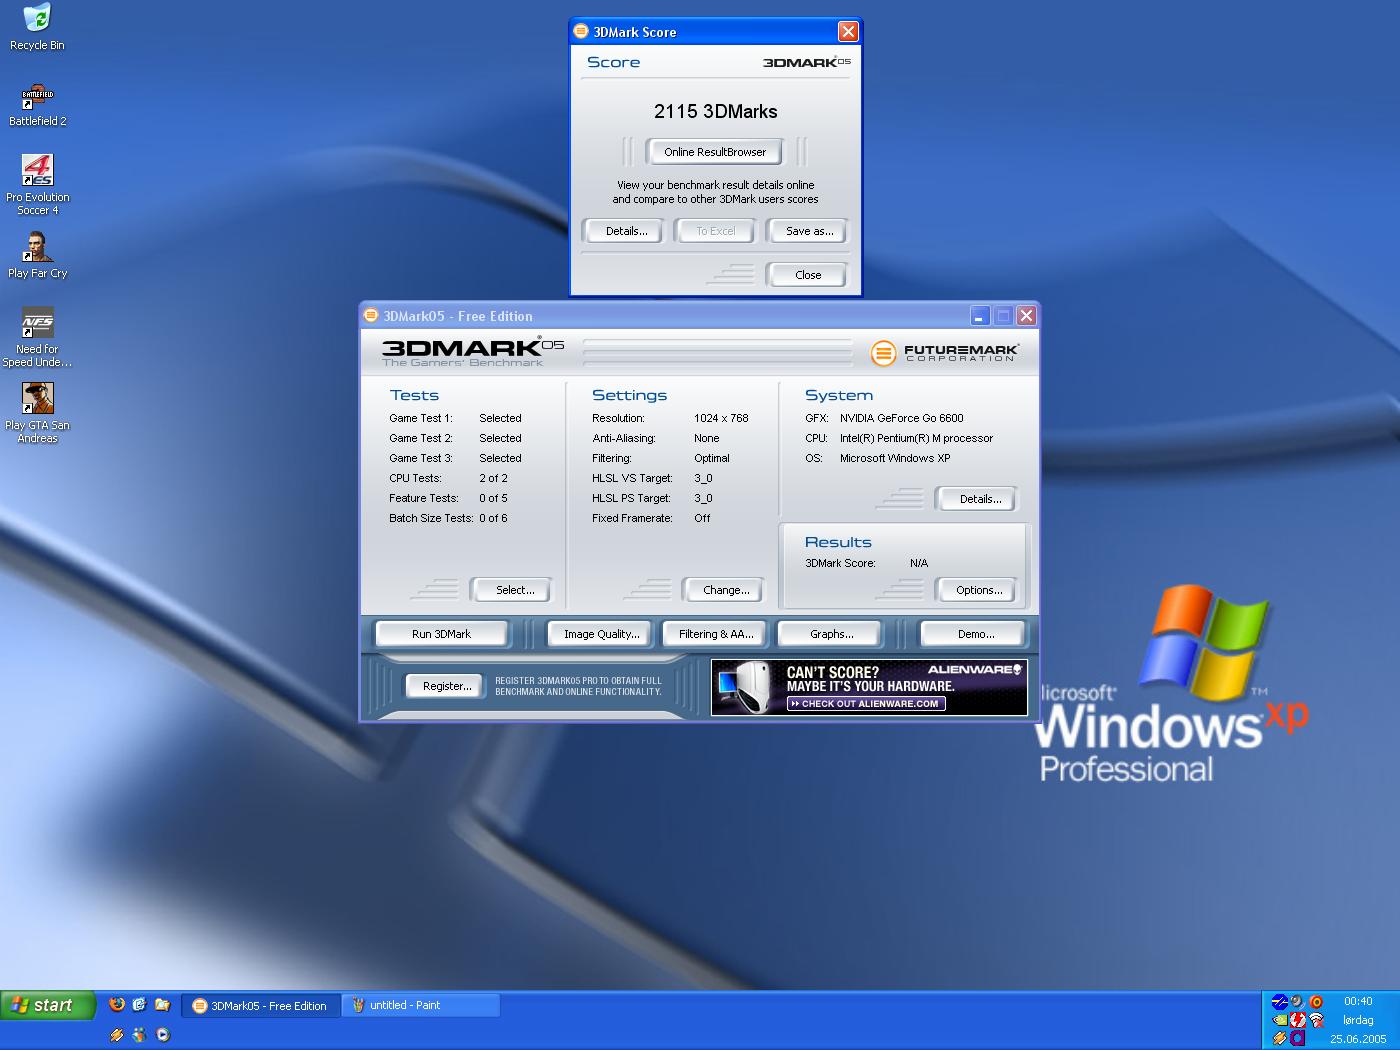Click the Close button in the score dialog
Screen dimensions: 1400x1050
point(808,275)
